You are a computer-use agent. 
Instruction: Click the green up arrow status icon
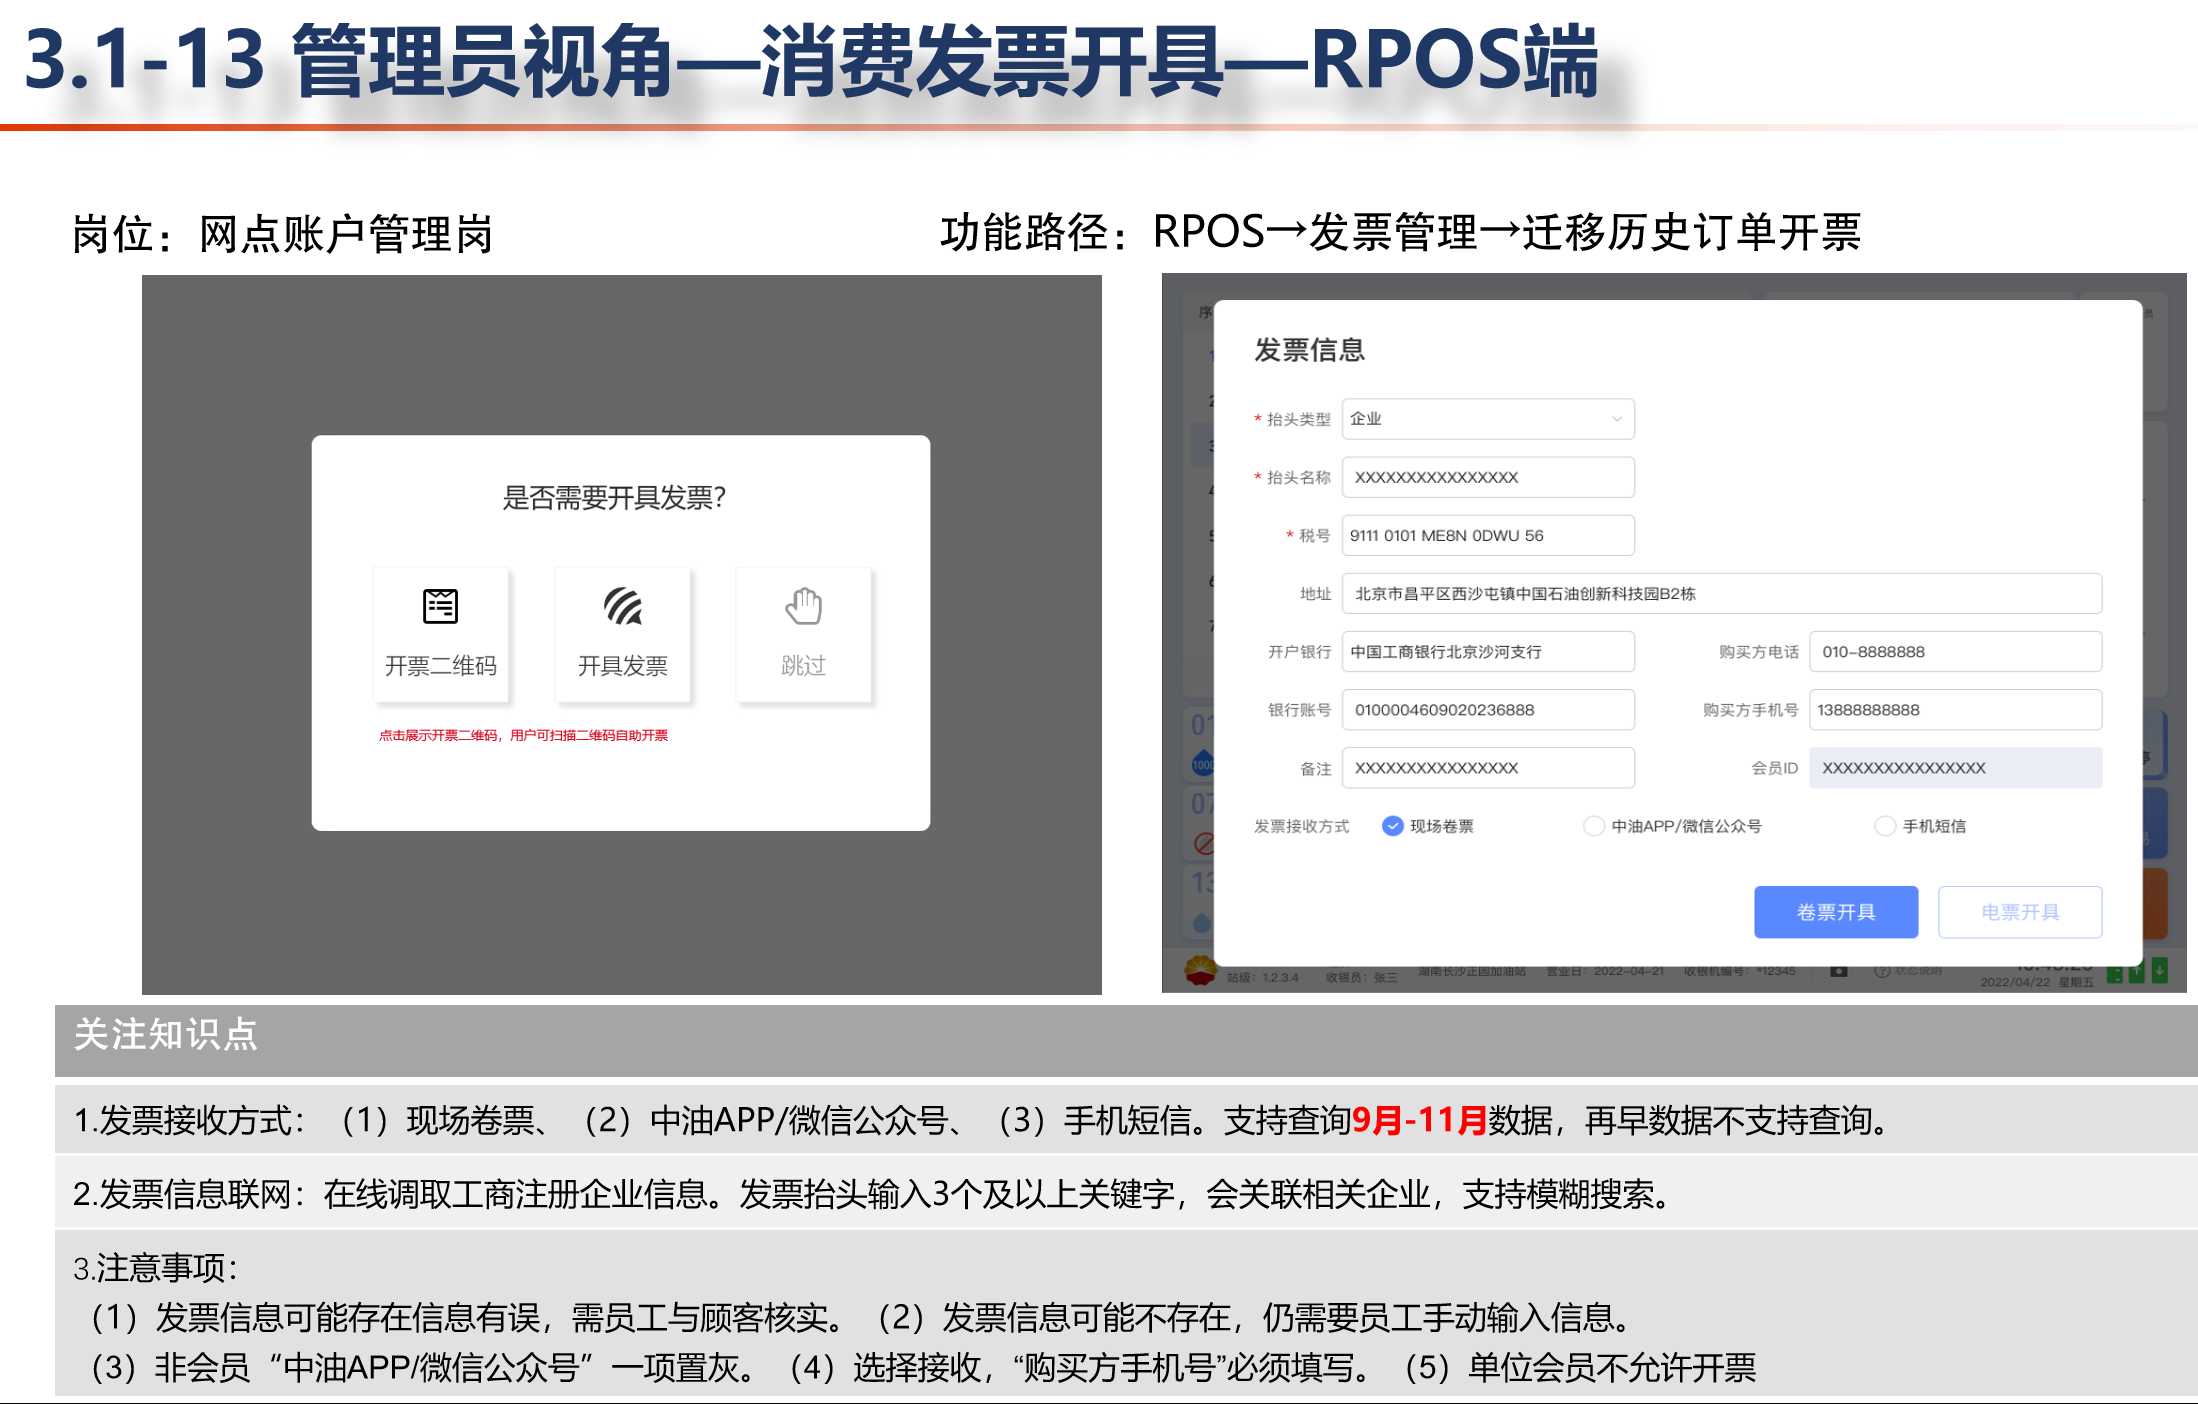point(2136,972)
